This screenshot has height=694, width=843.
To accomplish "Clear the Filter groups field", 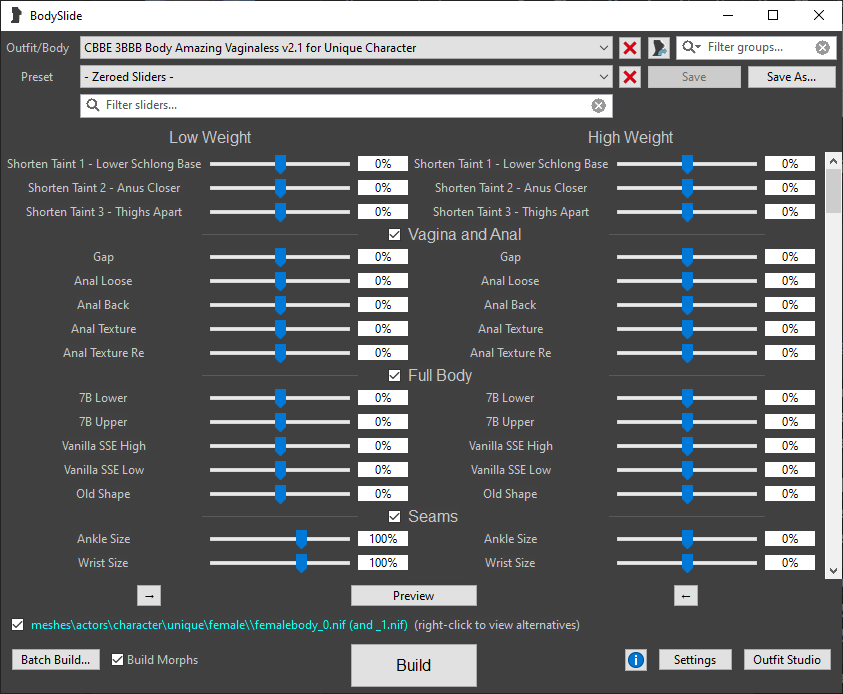I will (822, 48).
